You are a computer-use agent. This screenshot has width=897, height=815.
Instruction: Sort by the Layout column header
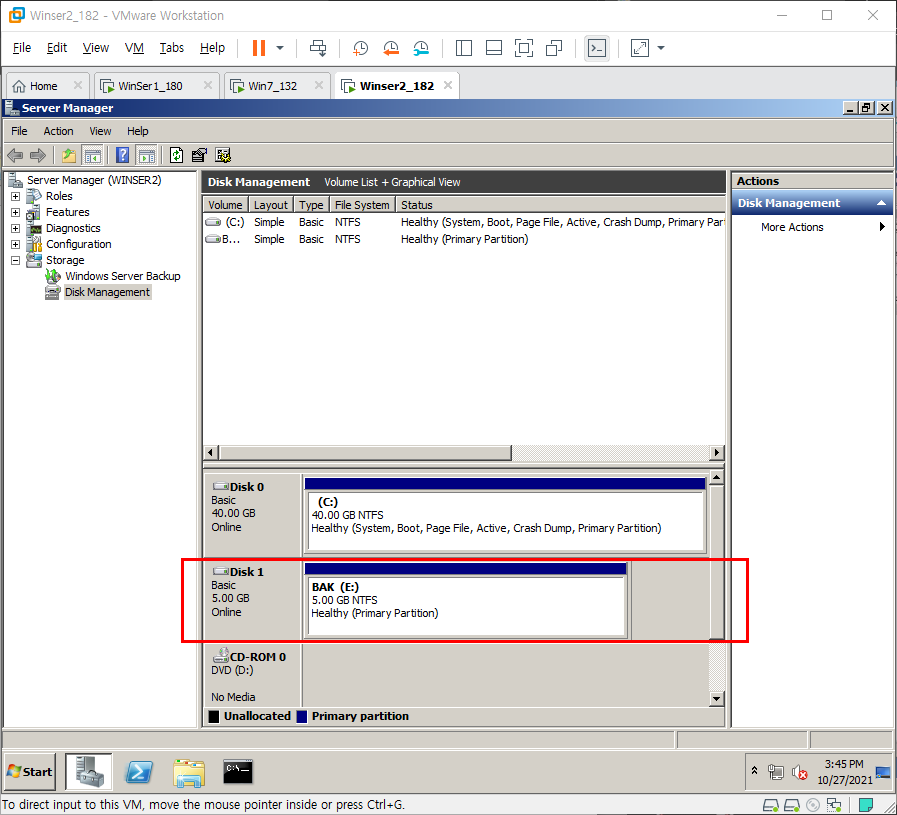[x=271, y=205]
